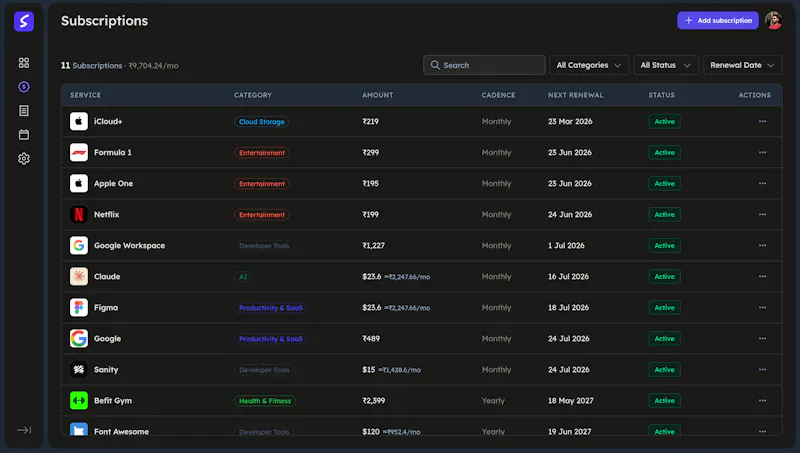Click the Netflix logo icon
Screen dimensions: 800x453
click(79, 215)
